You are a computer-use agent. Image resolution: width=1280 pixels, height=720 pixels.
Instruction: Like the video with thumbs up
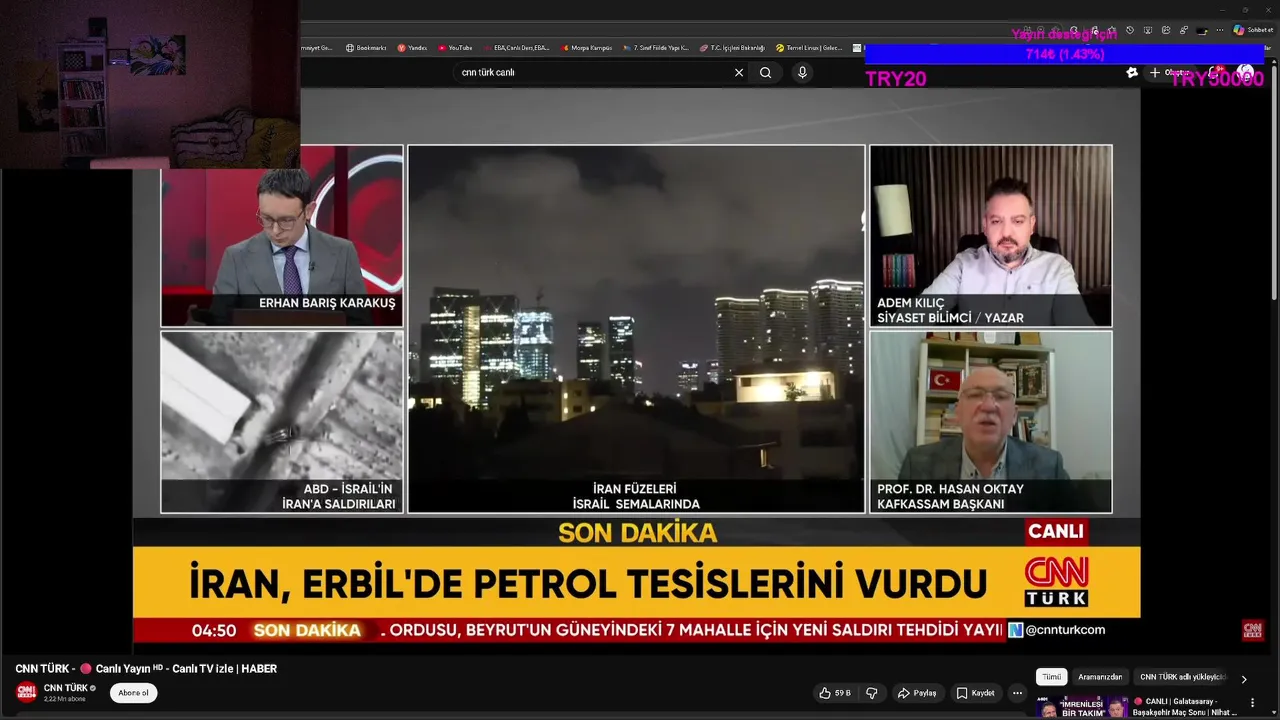tap(835, 693)
